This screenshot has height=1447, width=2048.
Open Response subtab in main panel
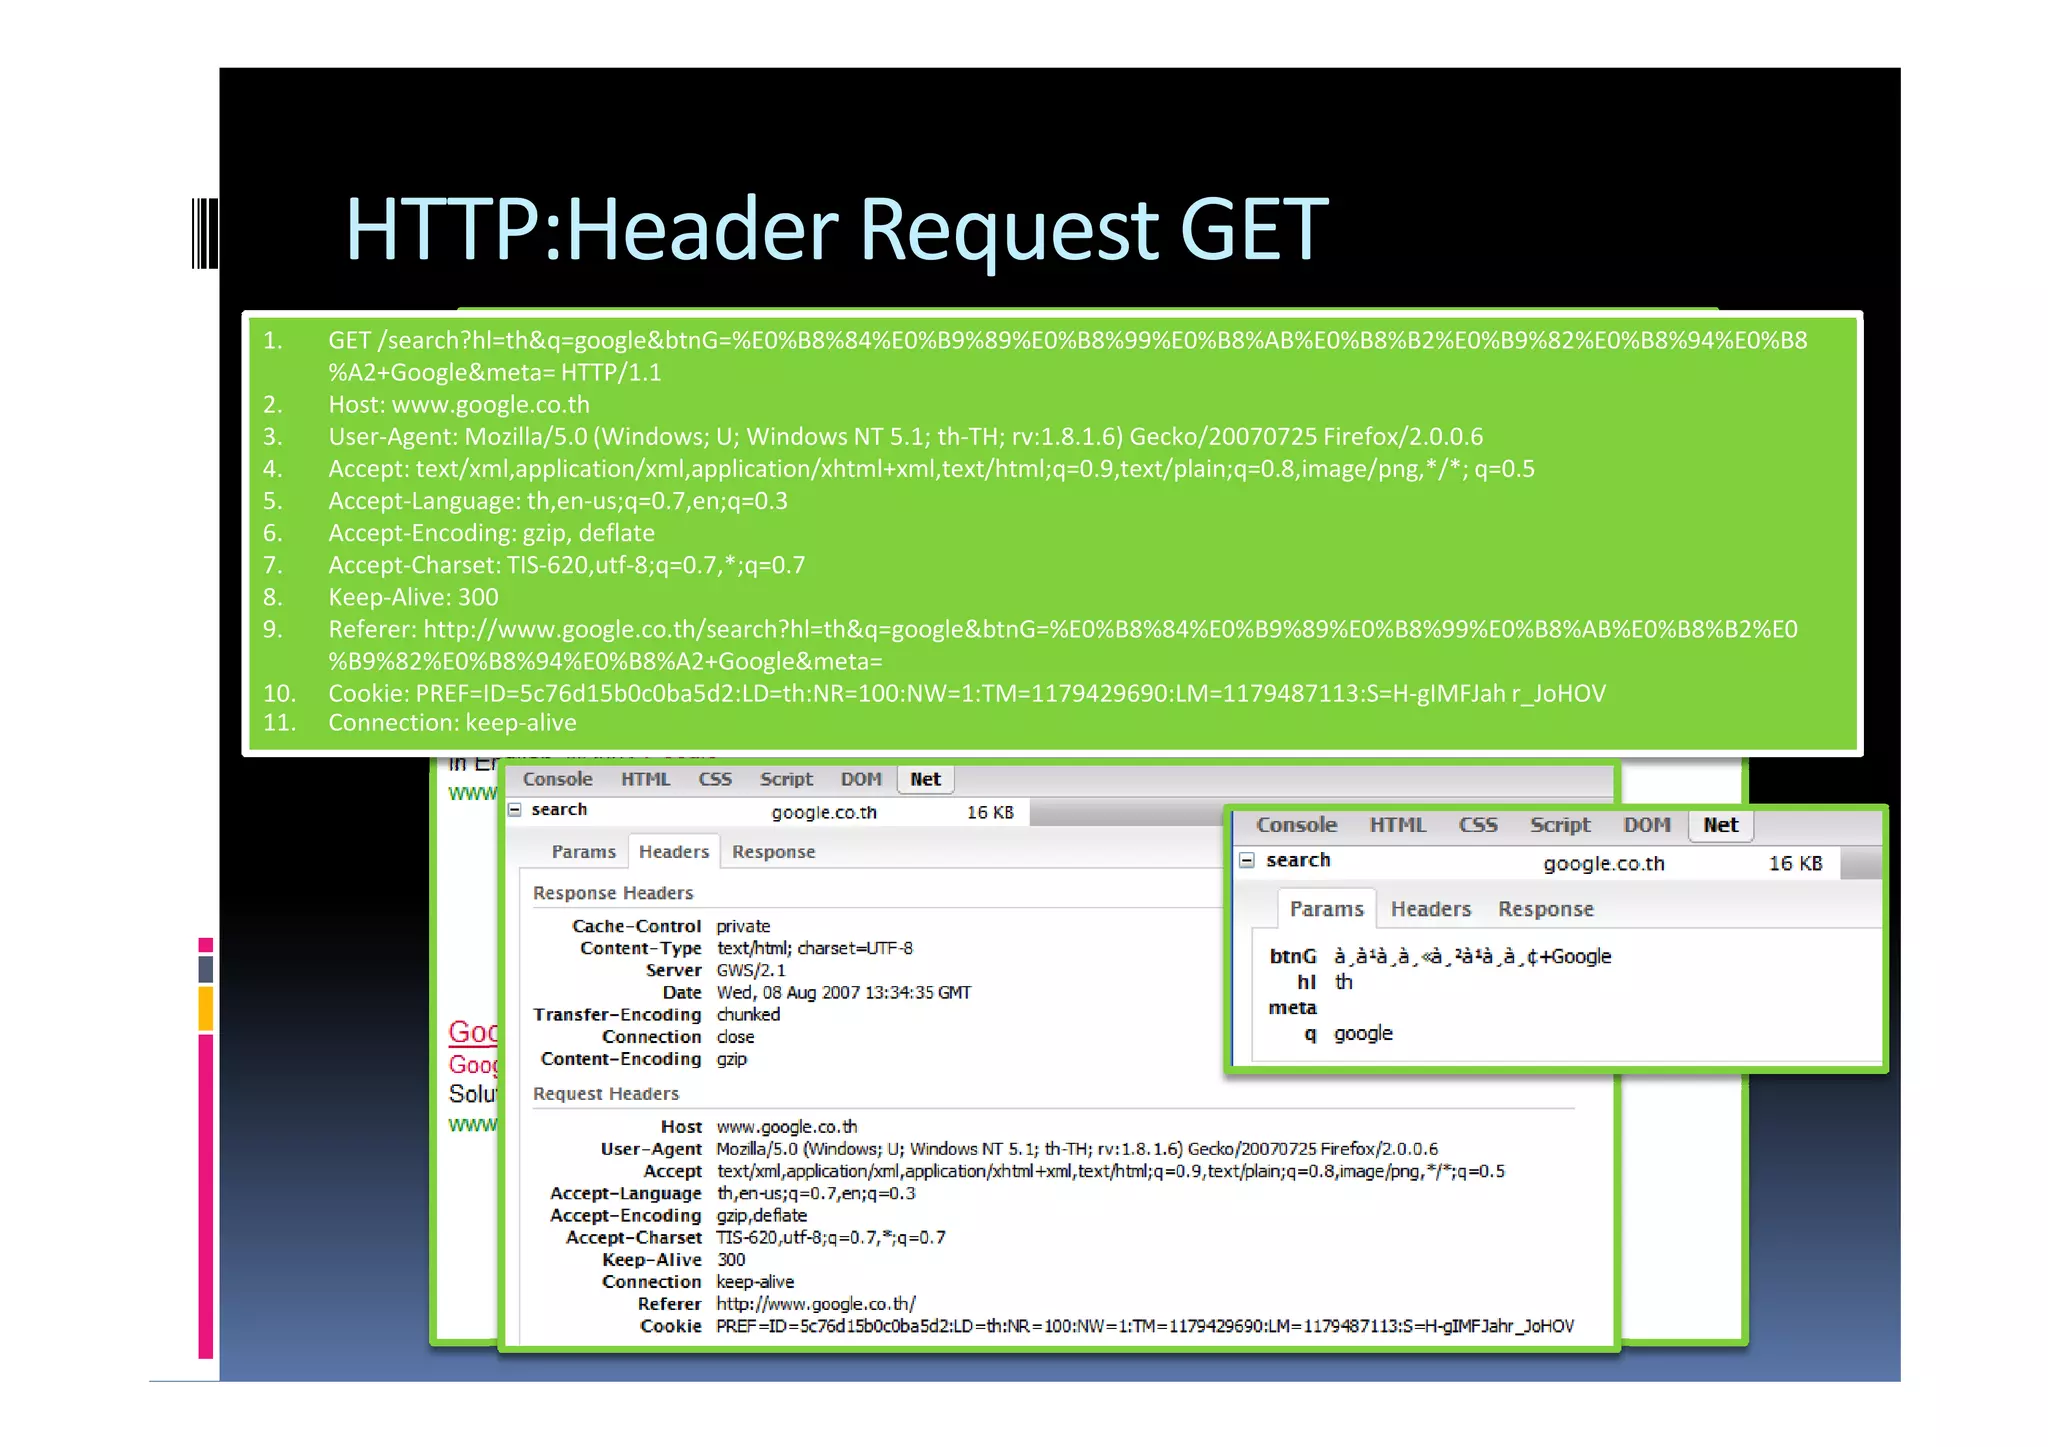[x=773, y=852]
